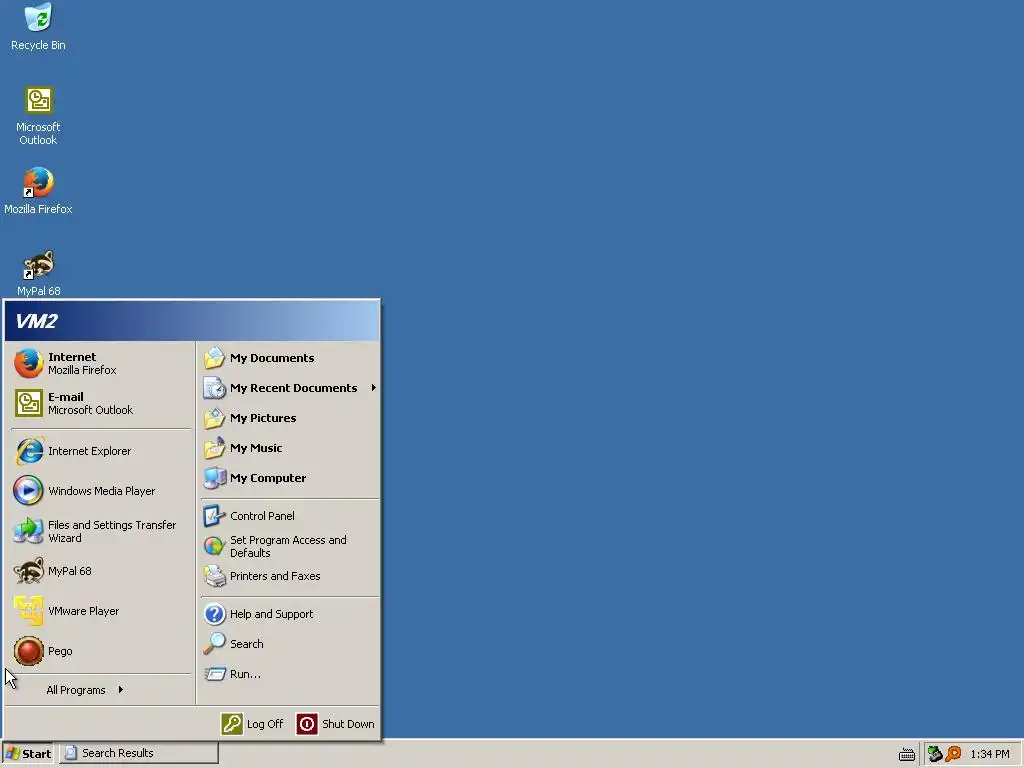Click Printers and Faxes icon
The image size is (1024, 768).
(214, 576)
